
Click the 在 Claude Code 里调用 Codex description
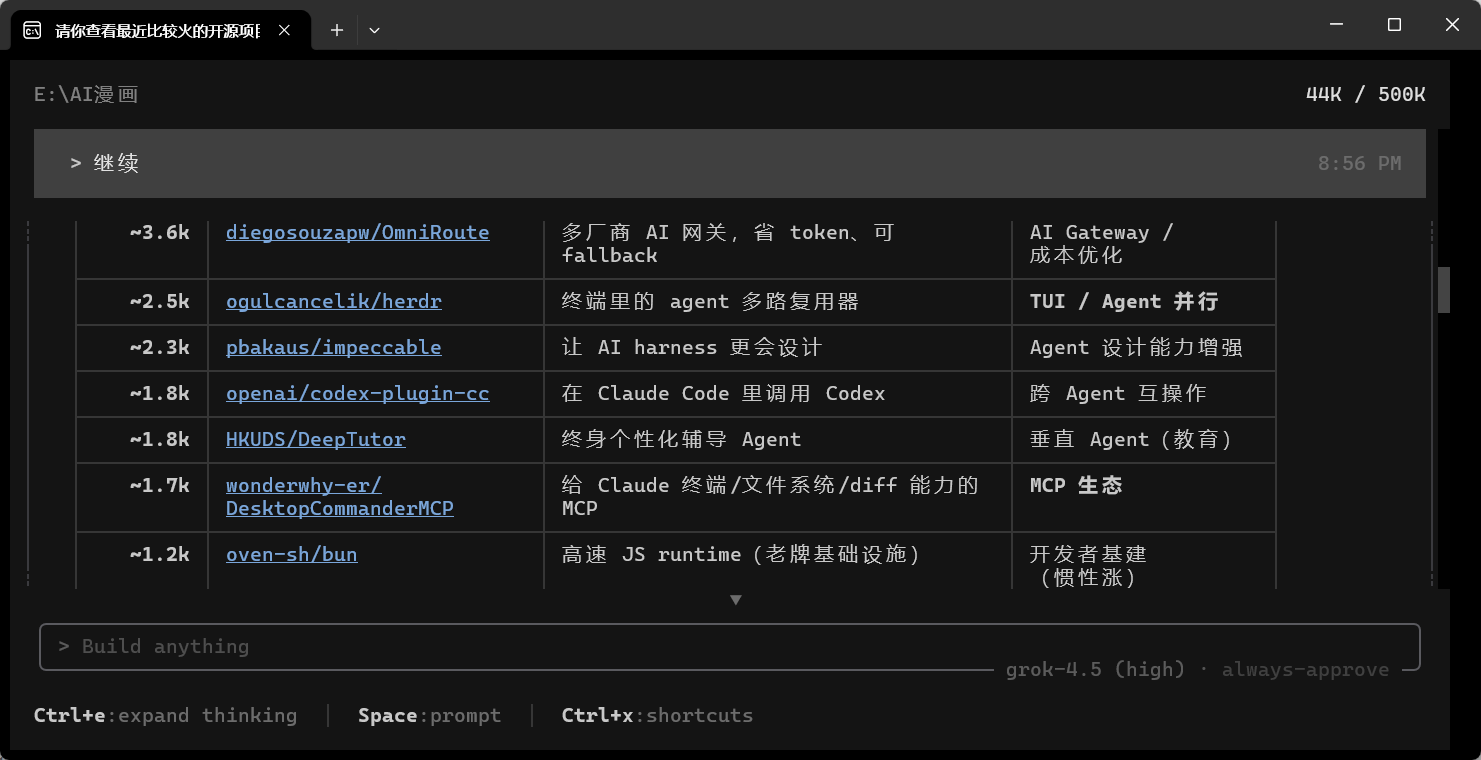[724, 394]
